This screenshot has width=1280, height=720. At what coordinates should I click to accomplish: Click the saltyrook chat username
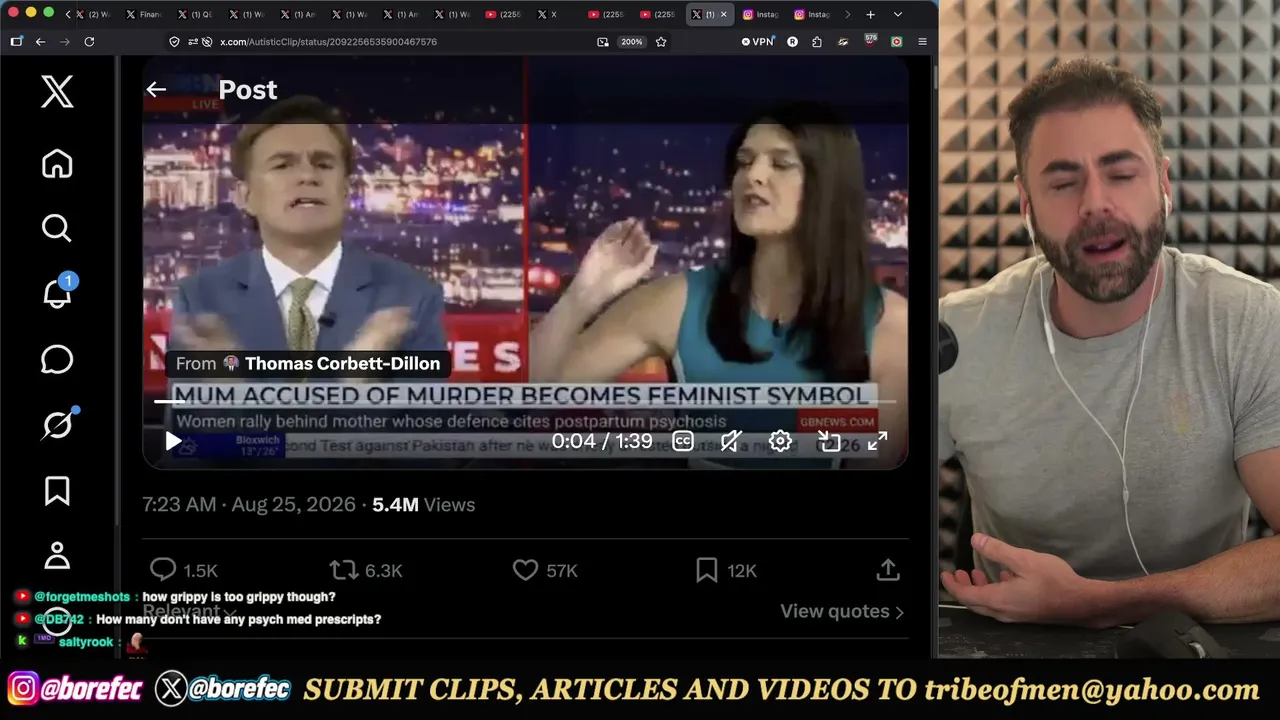tap(86, 642)
